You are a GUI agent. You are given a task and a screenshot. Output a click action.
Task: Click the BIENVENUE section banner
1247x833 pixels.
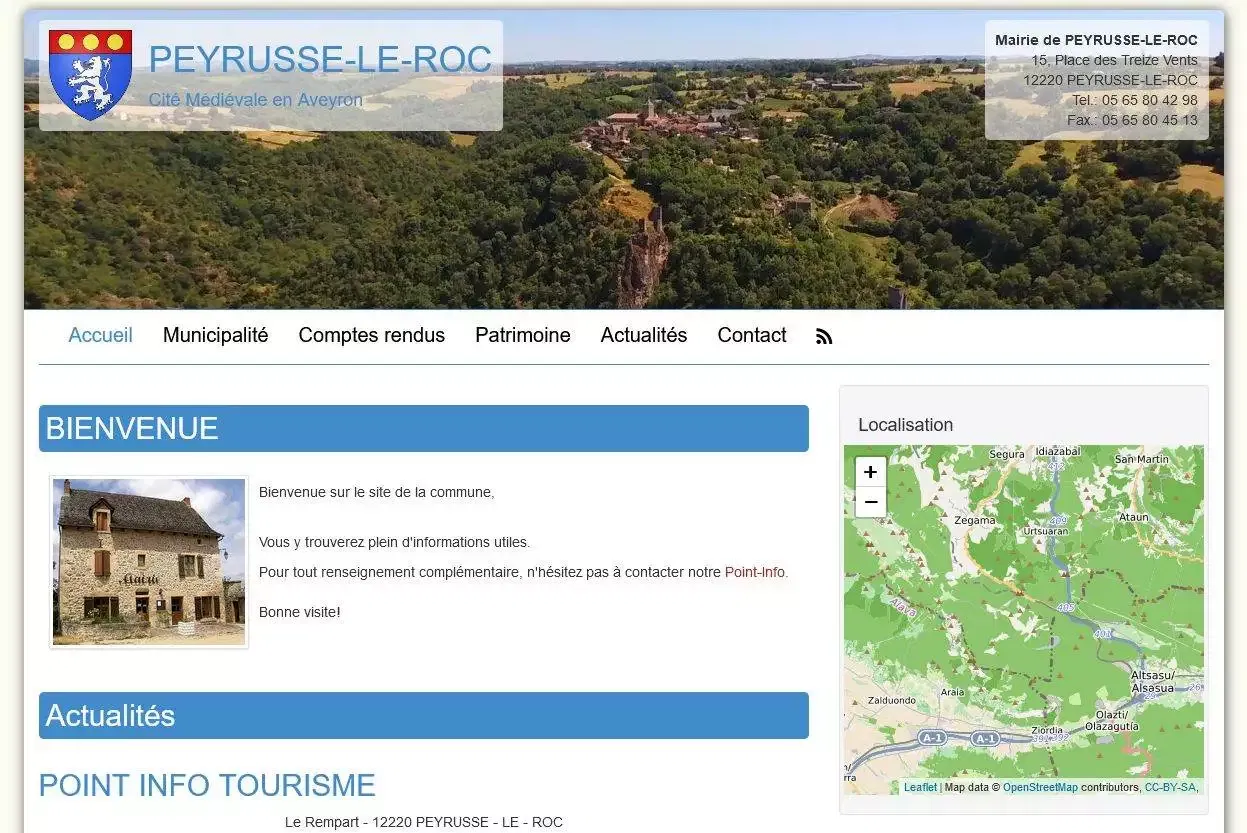point(423,428)
